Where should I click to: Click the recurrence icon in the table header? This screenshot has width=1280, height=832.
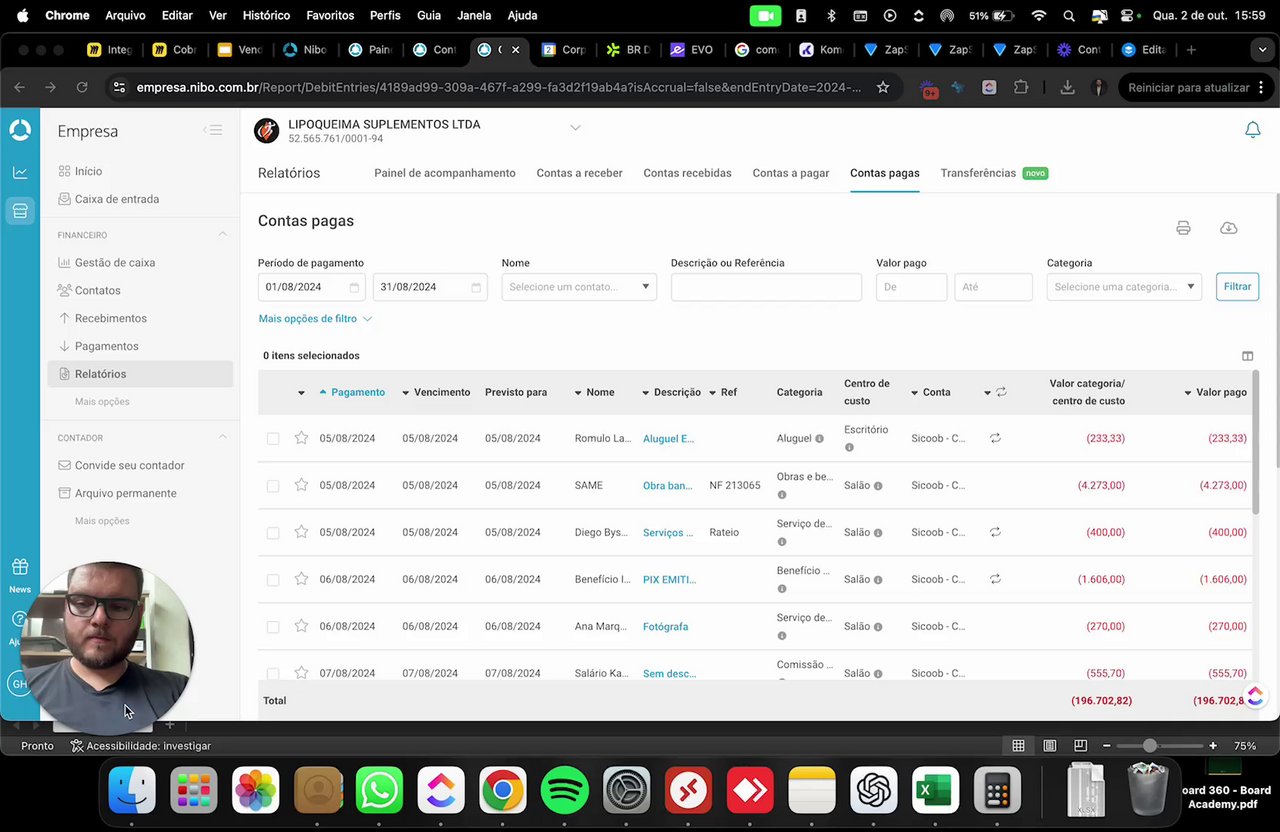pyautogui.click(x=1001, y=392)
